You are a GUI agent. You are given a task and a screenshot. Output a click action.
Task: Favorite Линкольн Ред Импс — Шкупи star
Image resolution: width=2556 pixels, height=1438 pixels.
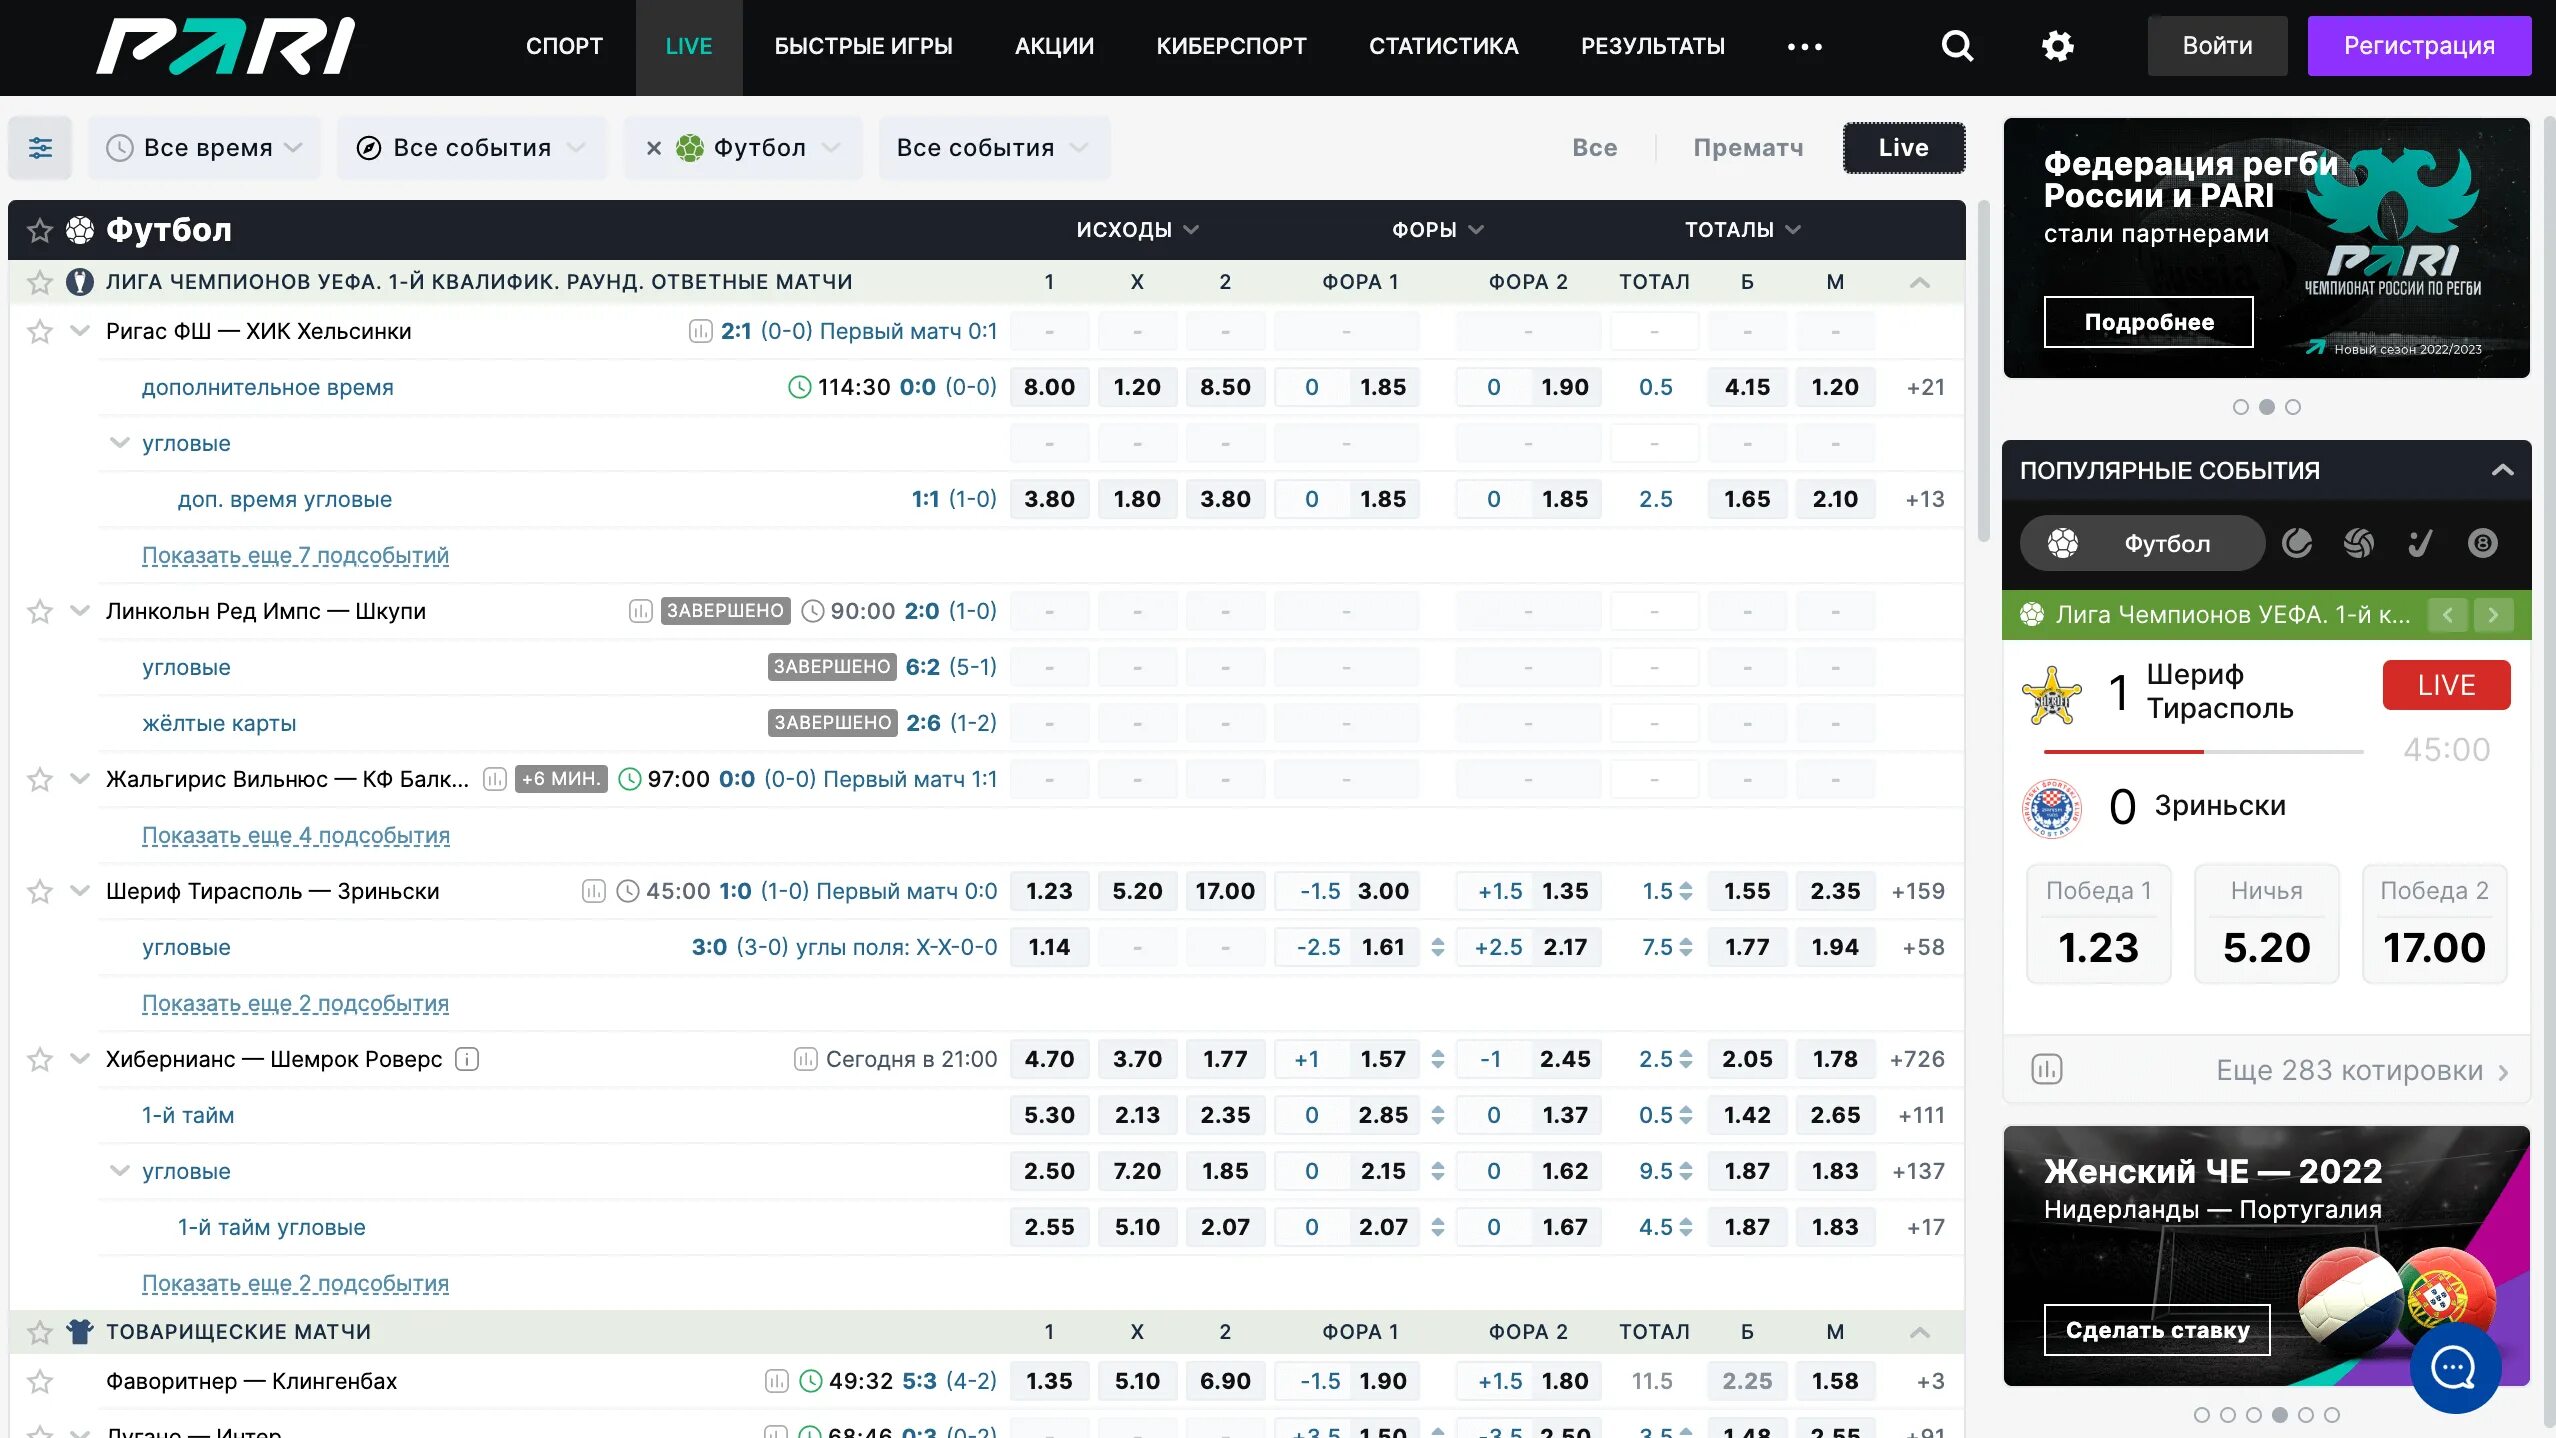tap(40, 611)
